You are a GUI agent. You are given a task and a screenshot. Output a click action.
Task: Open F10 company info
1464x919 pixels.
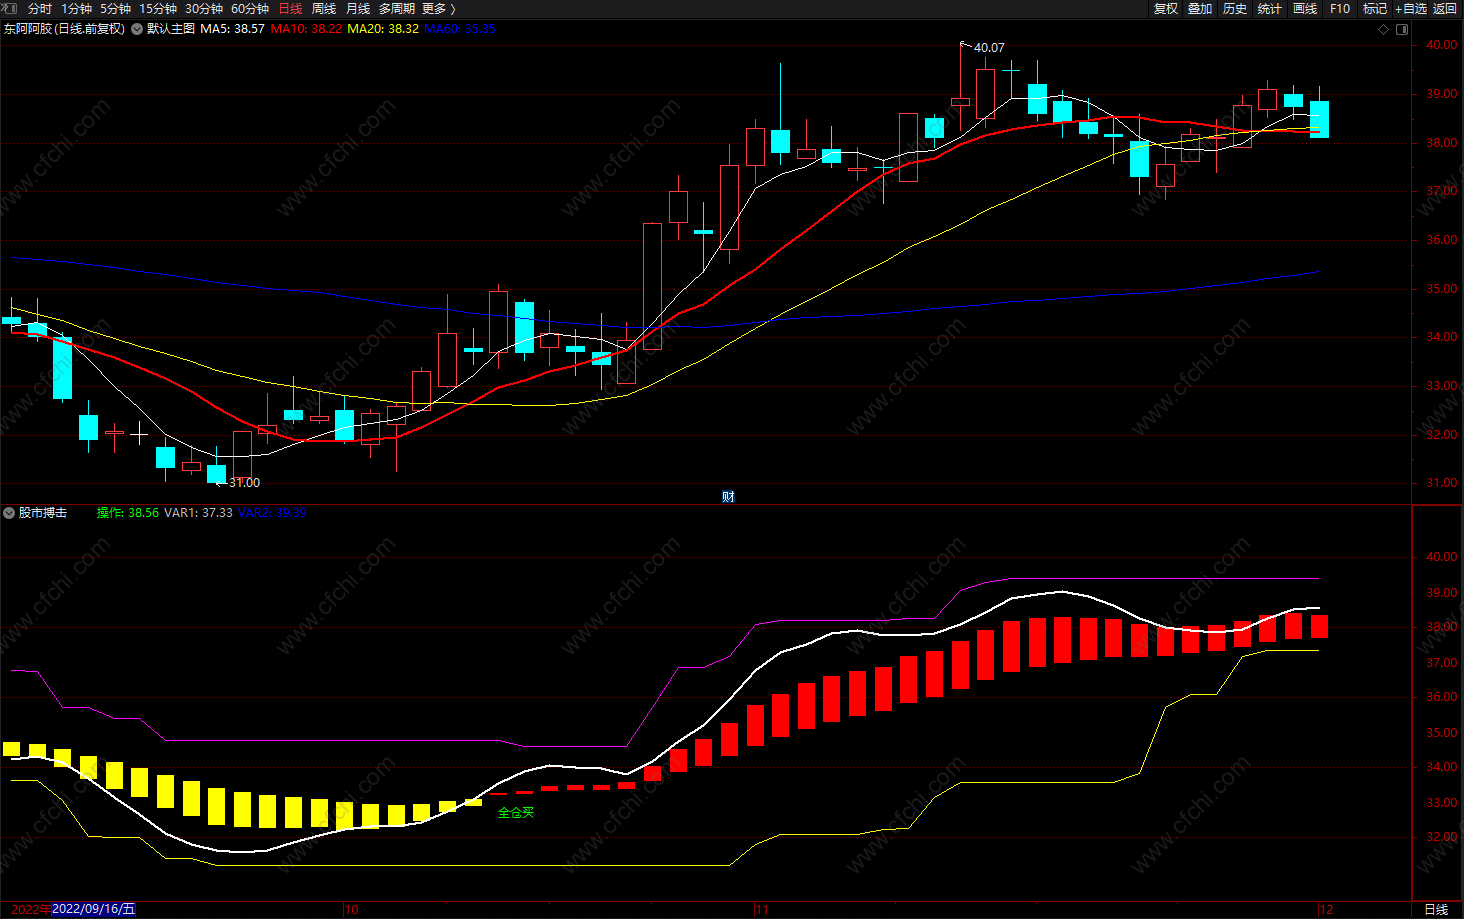tap(1340, 8)
